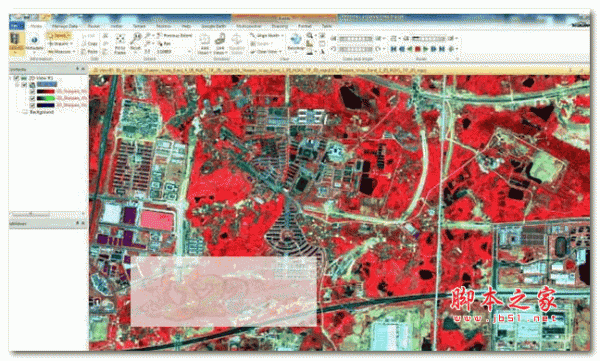Viewport: 600px width, 361px height.
Task: Collapse the 2D View #1 tree node
Action: point(11,78)
